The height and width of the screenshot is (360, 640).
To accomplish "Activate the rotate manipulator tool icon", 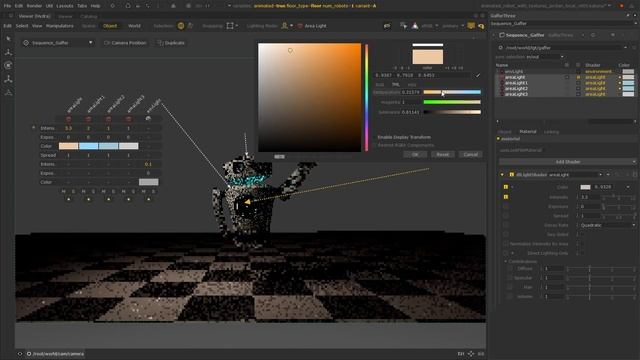I will [8, 65].
